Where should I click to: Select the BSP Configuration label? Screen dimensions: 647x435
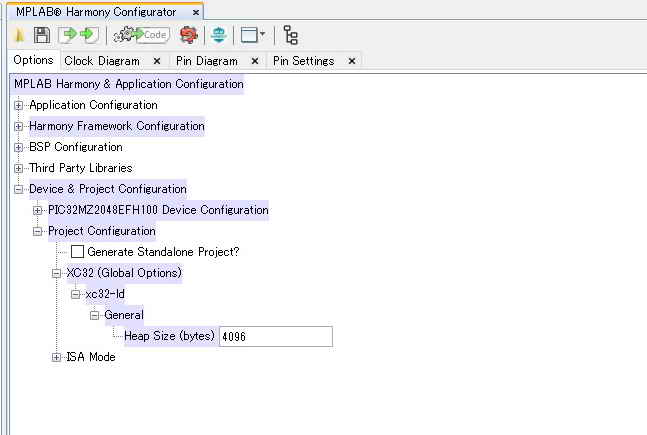[76, 147]
